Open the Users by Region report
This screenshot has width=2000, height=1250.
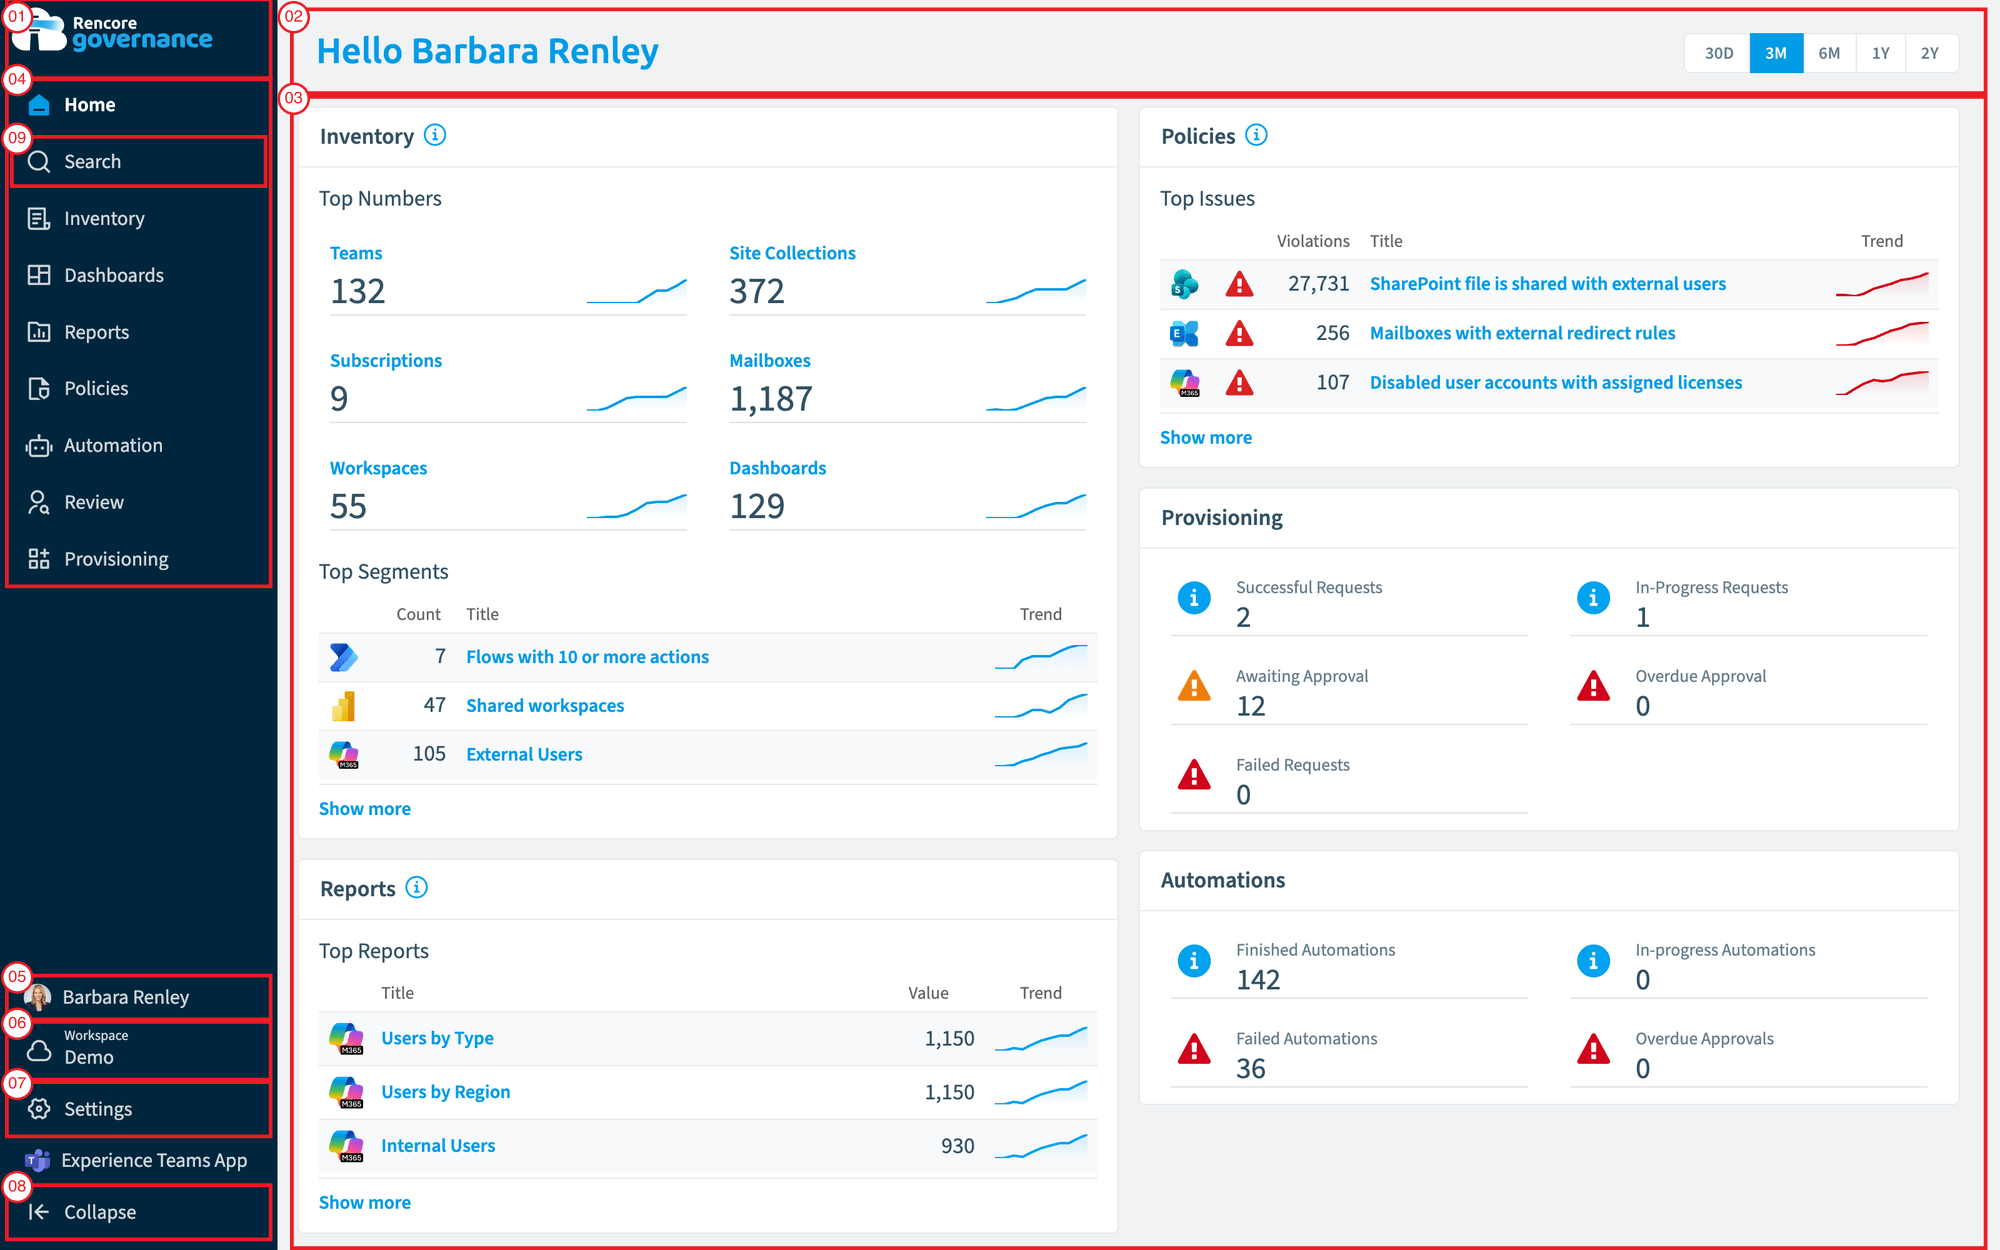pos(445,1092)
